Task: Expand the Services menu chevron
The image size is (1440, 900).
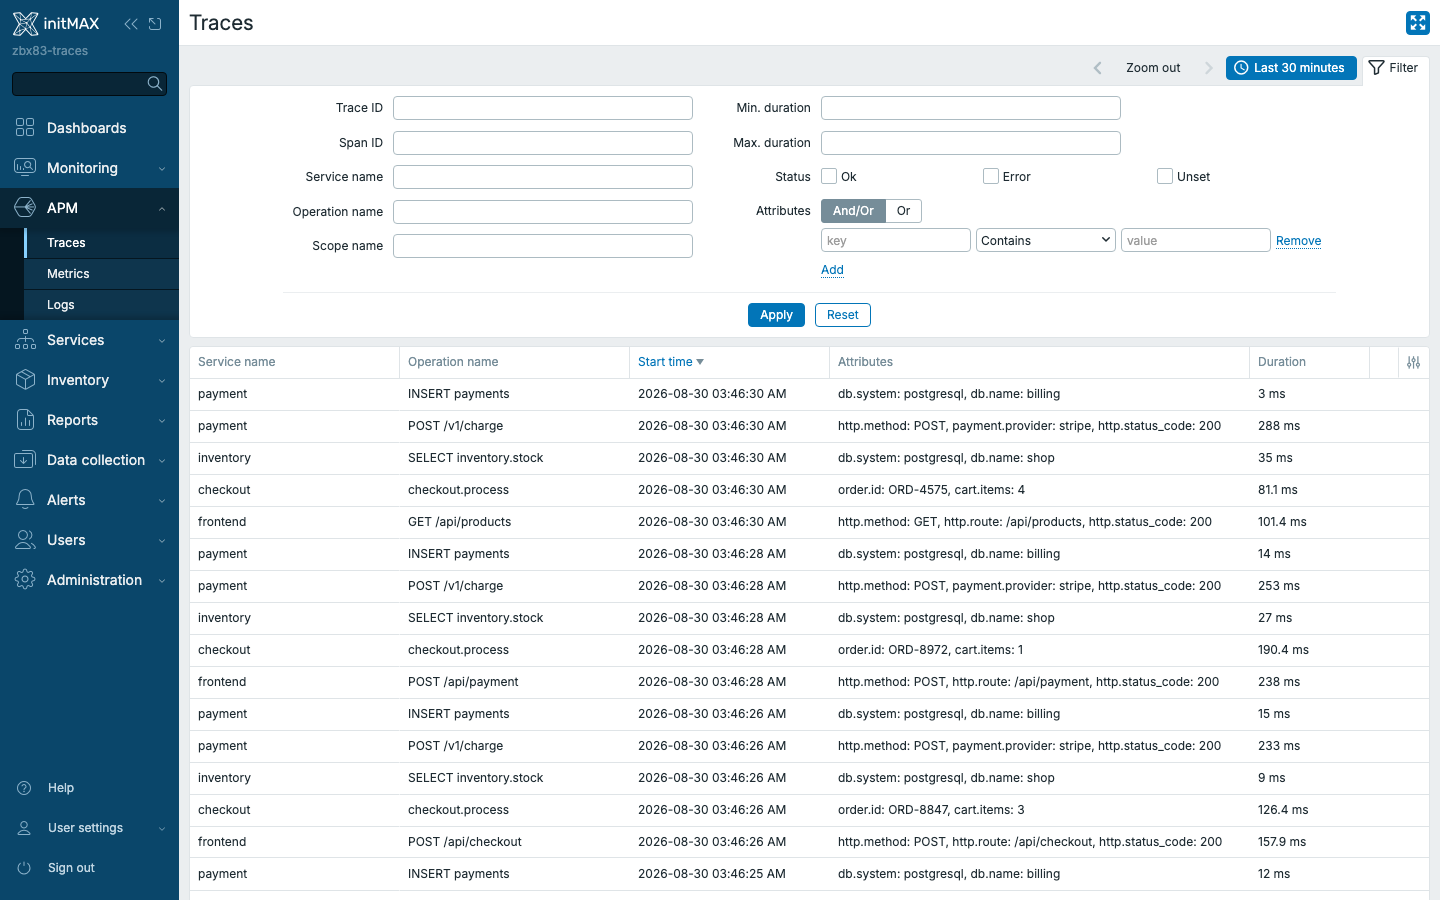Action: coord(162,341)
